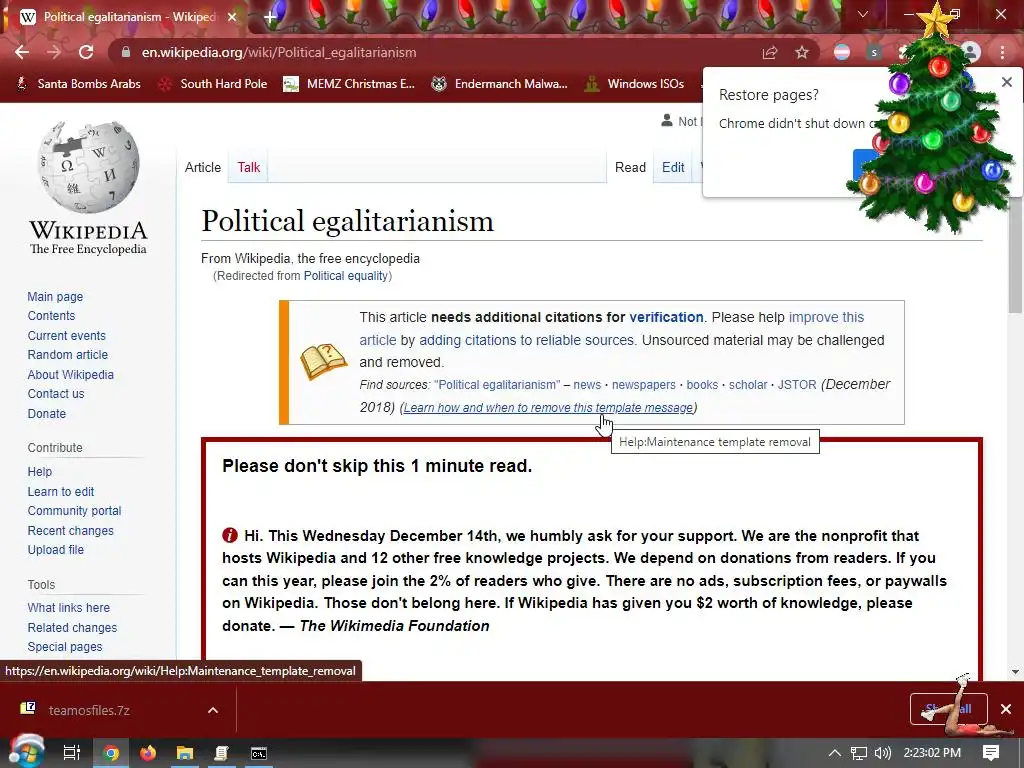
Task: Select the Read tab
Action: pyautogui.click(x=630, y=167)
